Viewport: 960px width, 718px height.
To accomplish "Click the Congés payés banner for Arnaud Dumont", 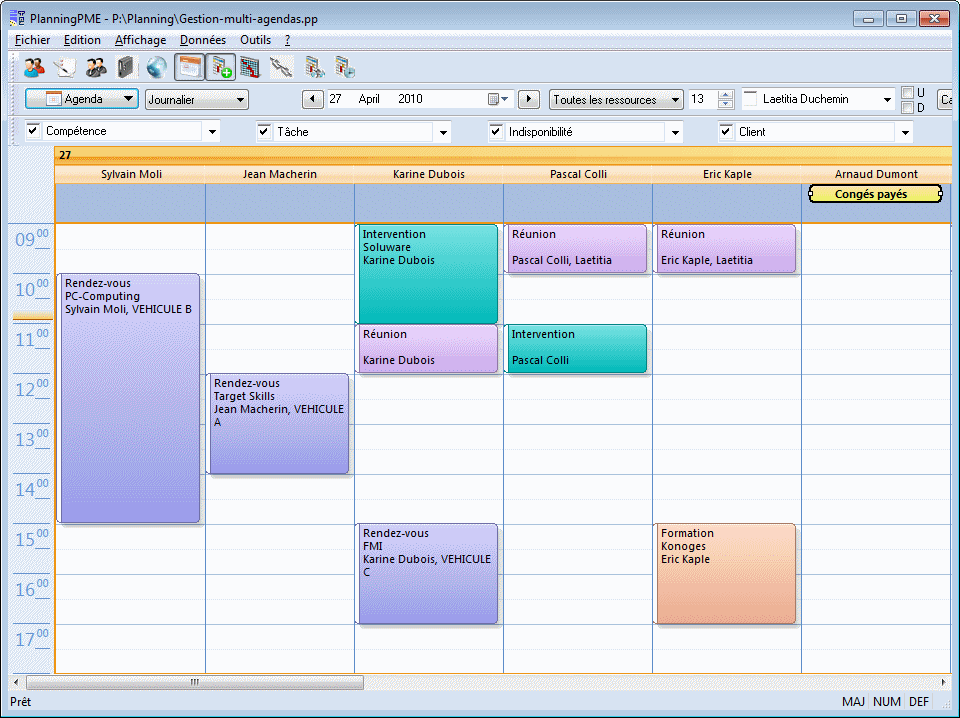I will coord(874,193).
